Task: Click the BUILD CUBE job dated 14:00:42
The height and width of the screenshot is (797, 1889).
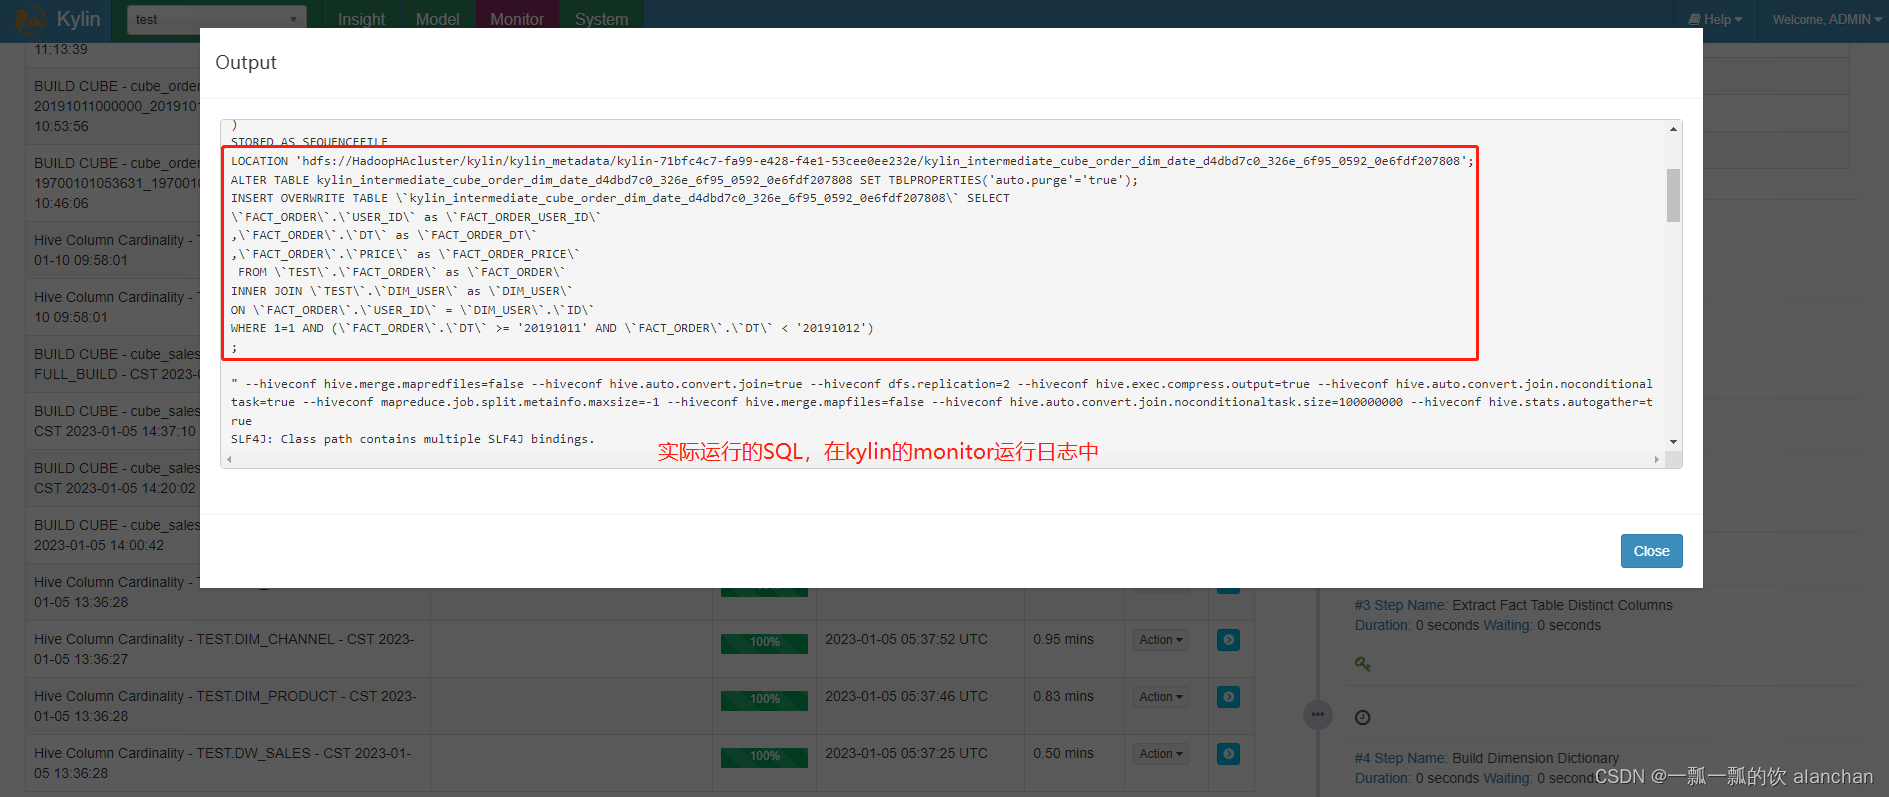Action: 116,535
